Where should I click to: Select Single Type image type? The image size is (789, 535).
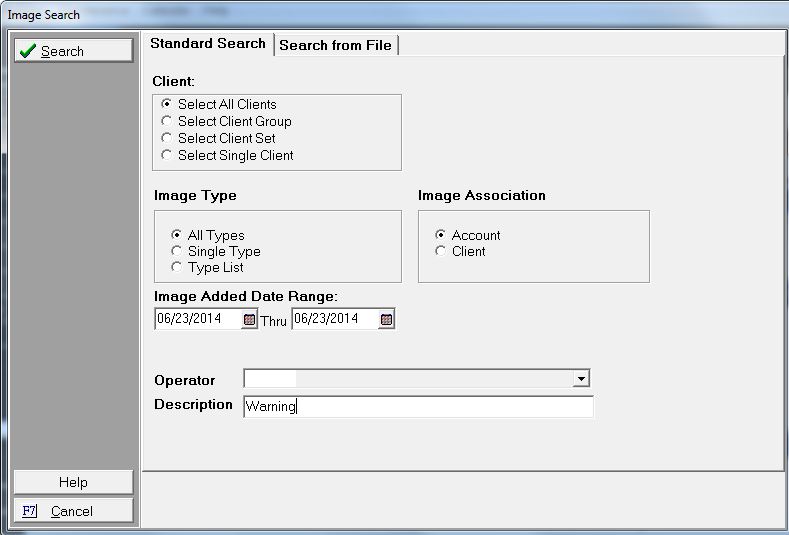177,251
